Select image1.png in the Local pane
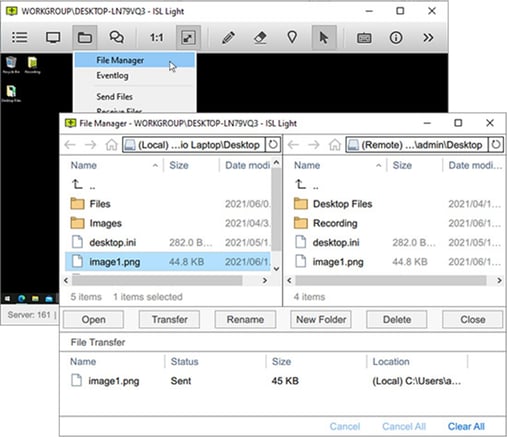Screen dimensions: 507x438 click(x=167, y=262)
